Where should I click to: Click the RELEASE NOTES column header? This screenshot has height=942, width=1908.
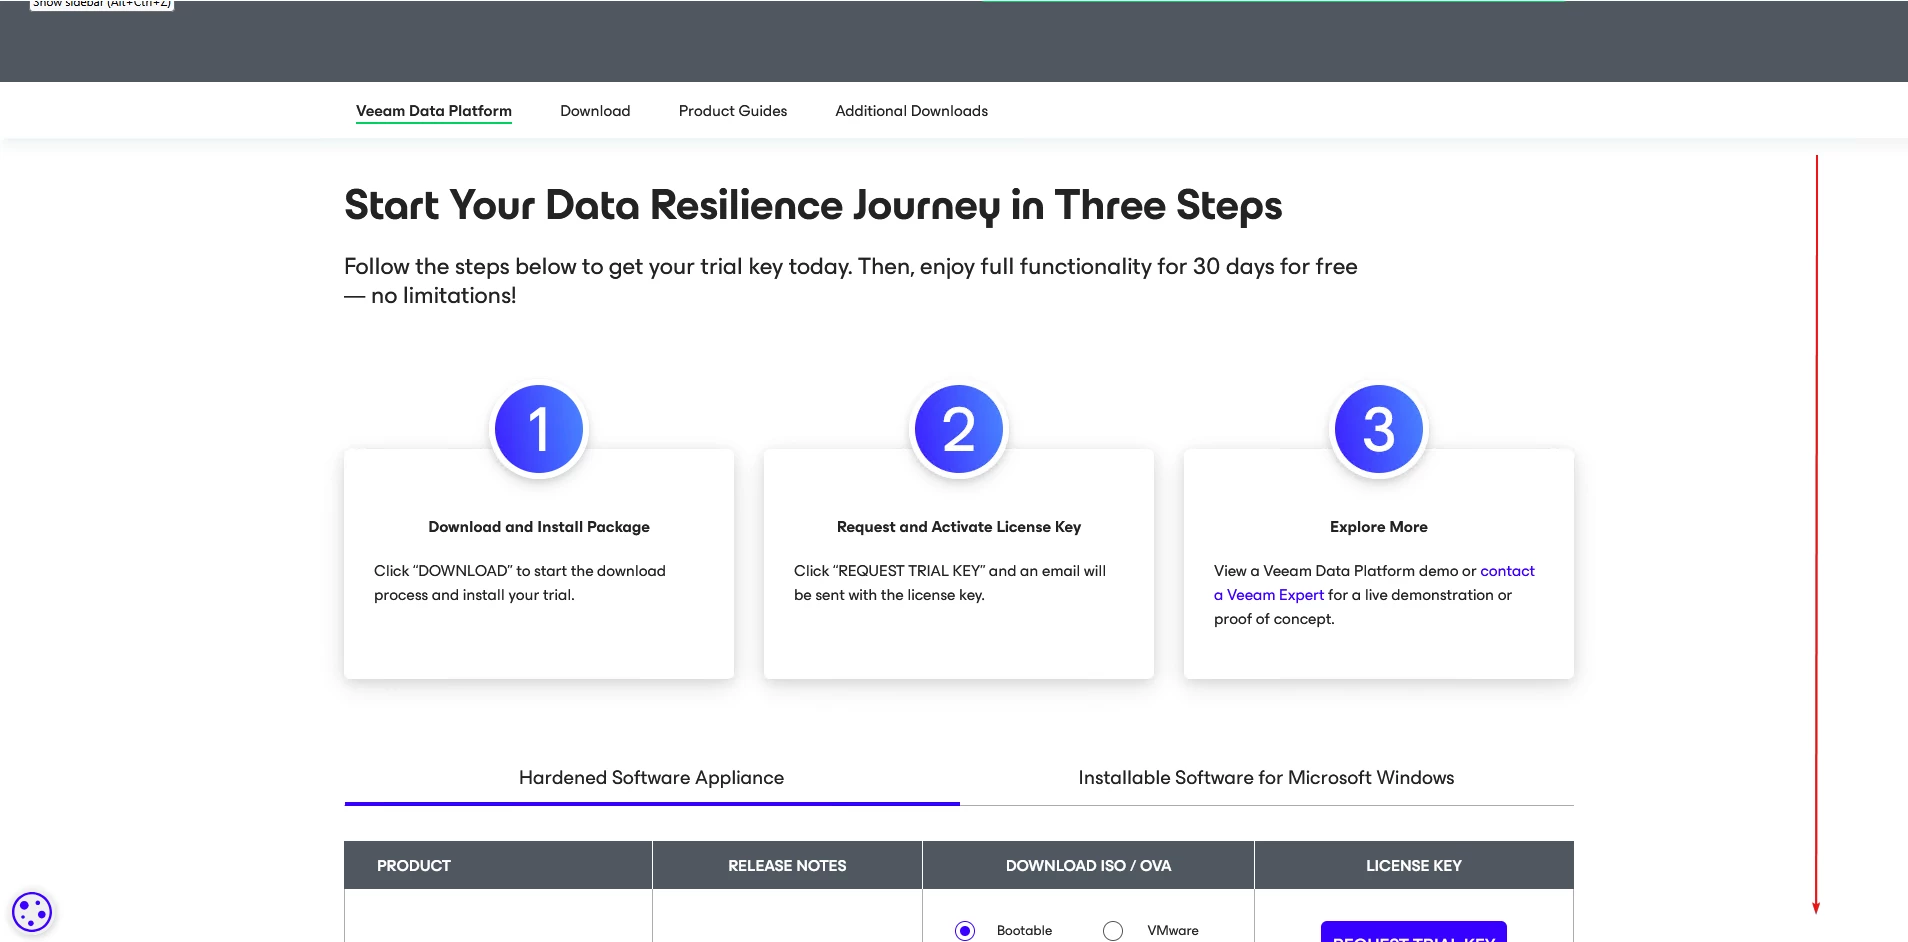tap(787, 866)
